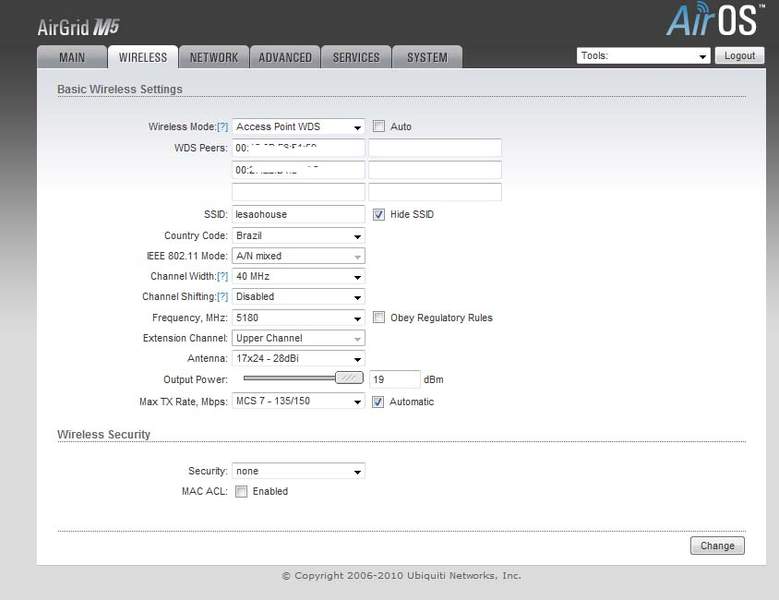Go to the ADVANCED tab
Viewport: 779px width, 600px height.
pyautogui.click(x=285, y=57)
